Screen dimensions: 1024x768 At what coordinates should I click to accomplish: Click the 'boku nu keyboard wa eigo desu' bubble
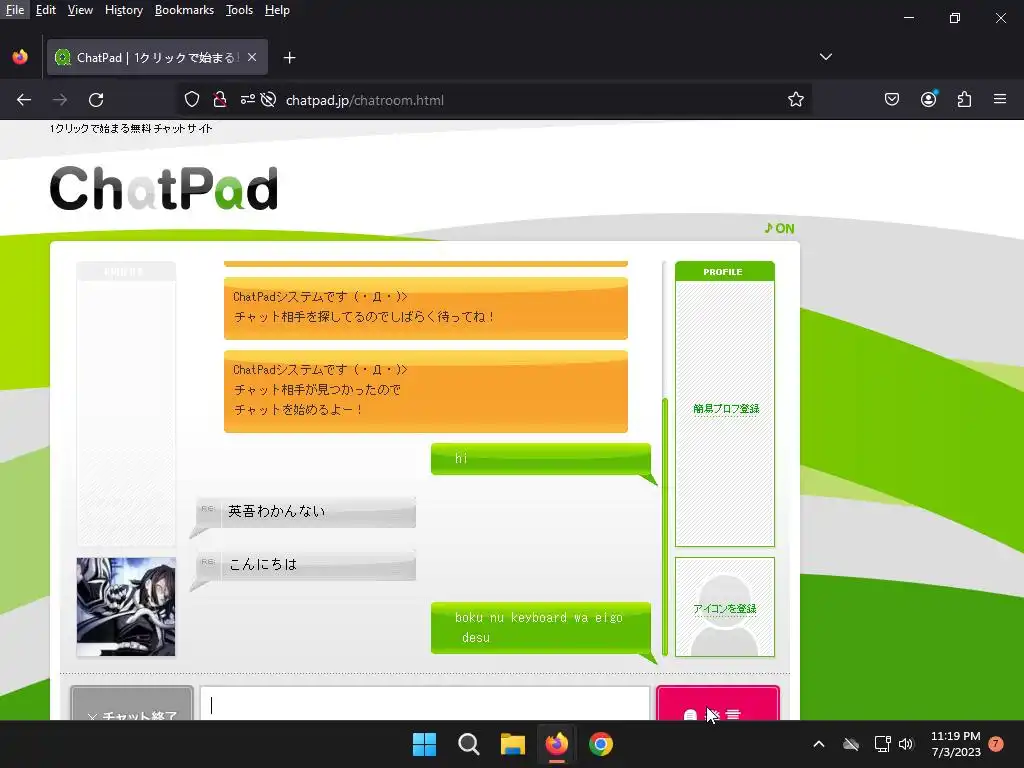click(x=541, y=627)
